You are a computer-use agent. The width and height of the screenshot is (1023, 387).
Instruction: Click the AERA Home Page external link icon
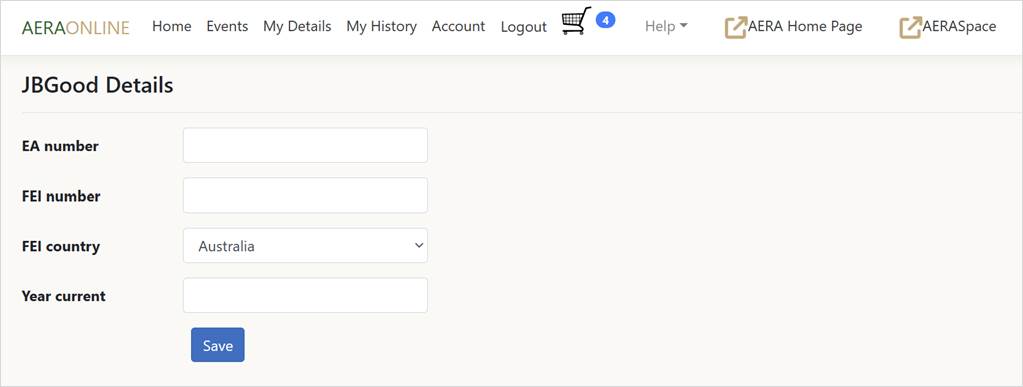[x=736, y=27]
